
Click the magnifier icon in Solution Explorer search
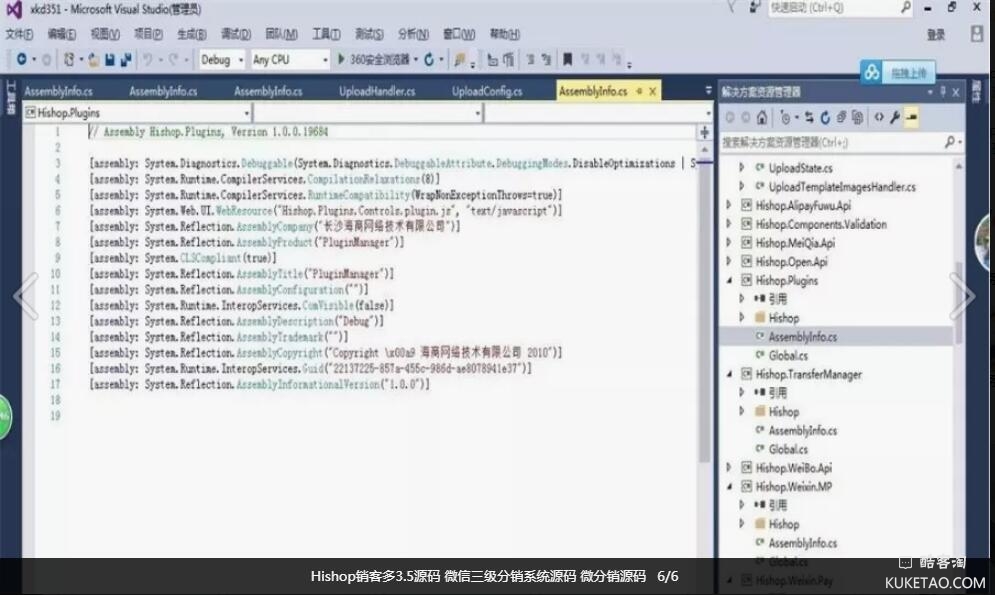pyautogui.click(x=950, y=142)
